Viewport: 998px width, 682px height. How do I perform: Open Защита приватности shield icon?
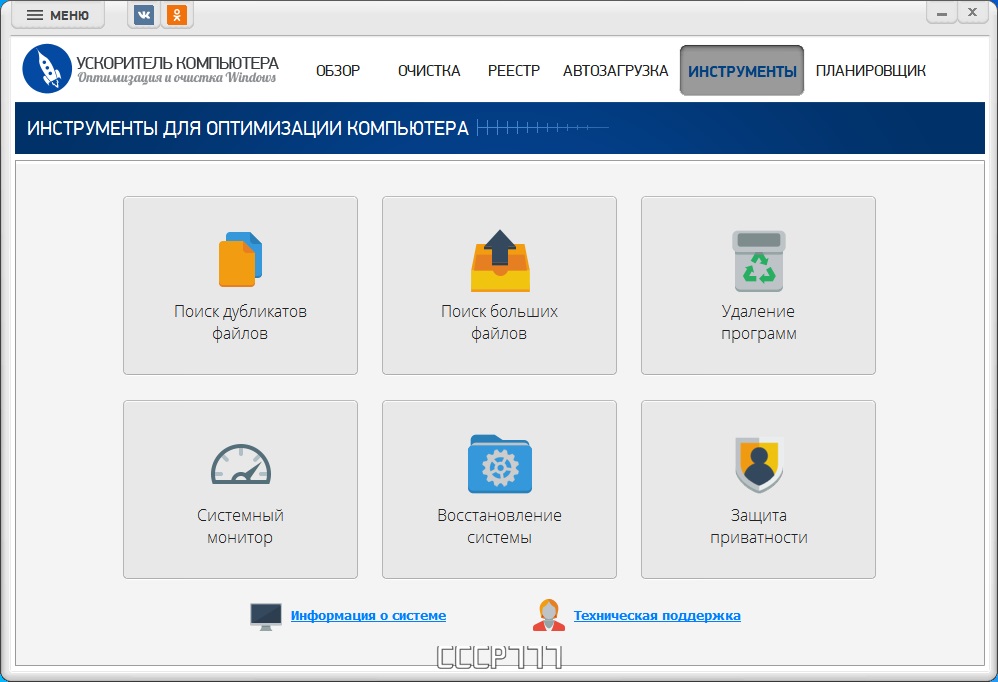[x=759, y=464]
